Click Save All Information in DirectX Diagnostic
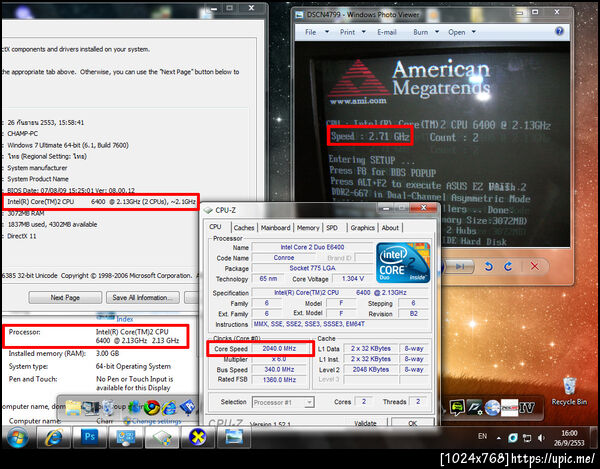600x469 pixels. [x=142, y=297]
